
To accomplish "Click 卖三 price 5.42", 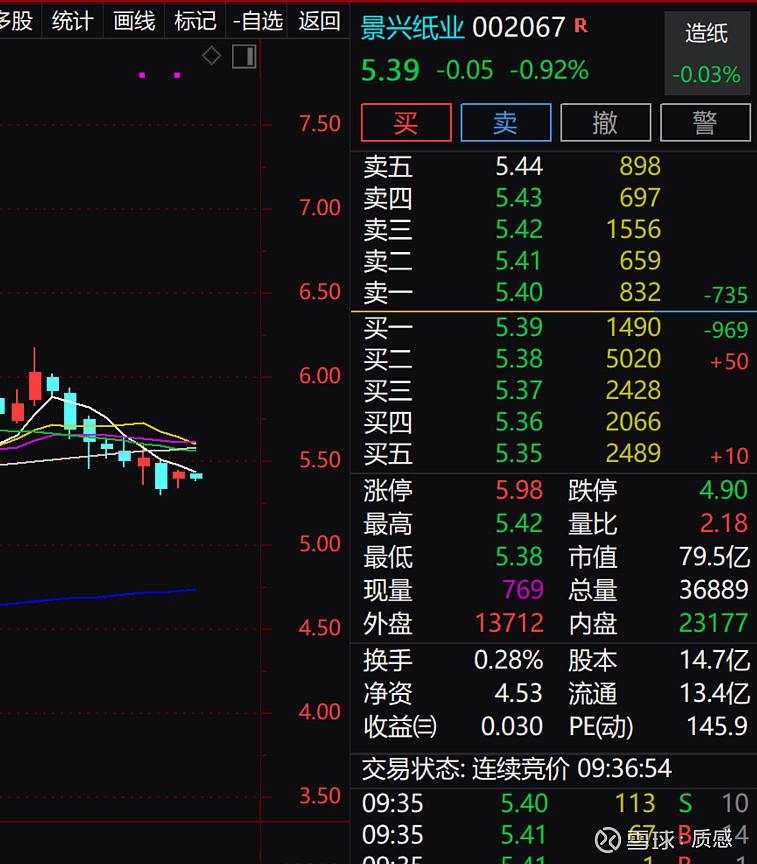I will point(519,229).
